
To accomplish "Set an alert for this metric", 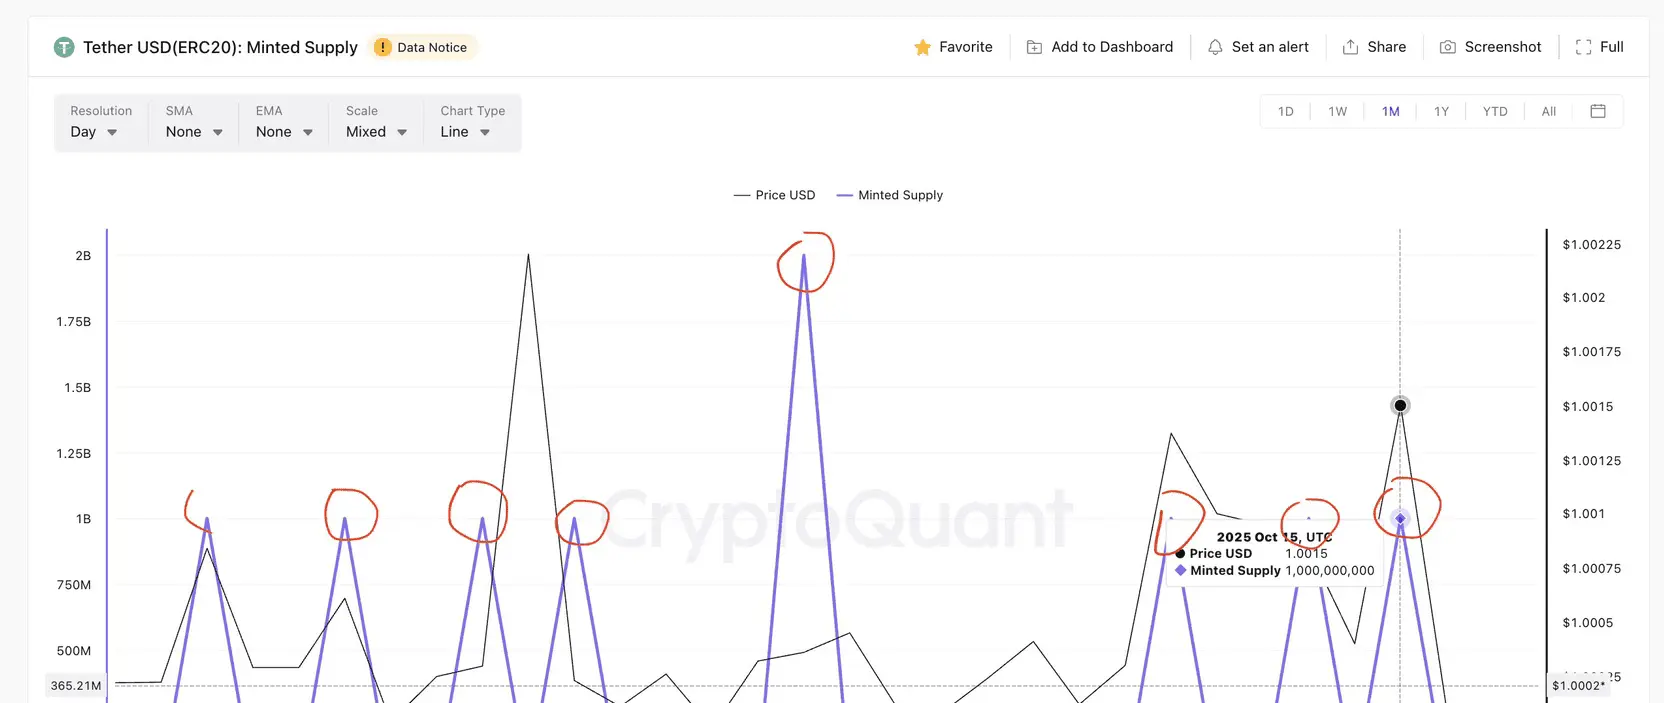I will 1258,47.
